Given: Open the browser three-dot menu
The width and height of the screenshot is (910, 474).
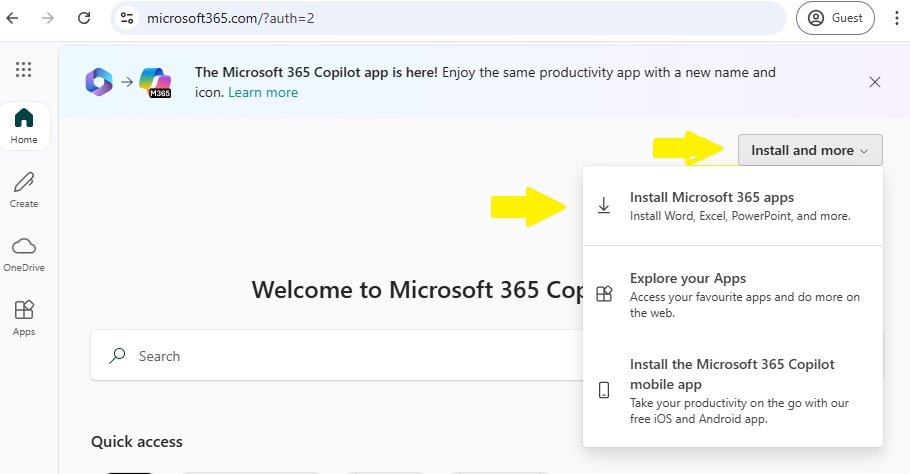Looking at the screenshot, I should tap(897, 18).
